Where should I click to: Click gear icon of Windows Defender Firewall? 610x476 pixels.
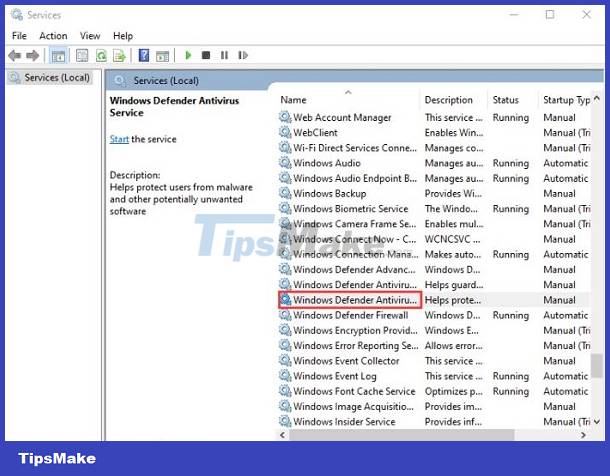(285, 315)
